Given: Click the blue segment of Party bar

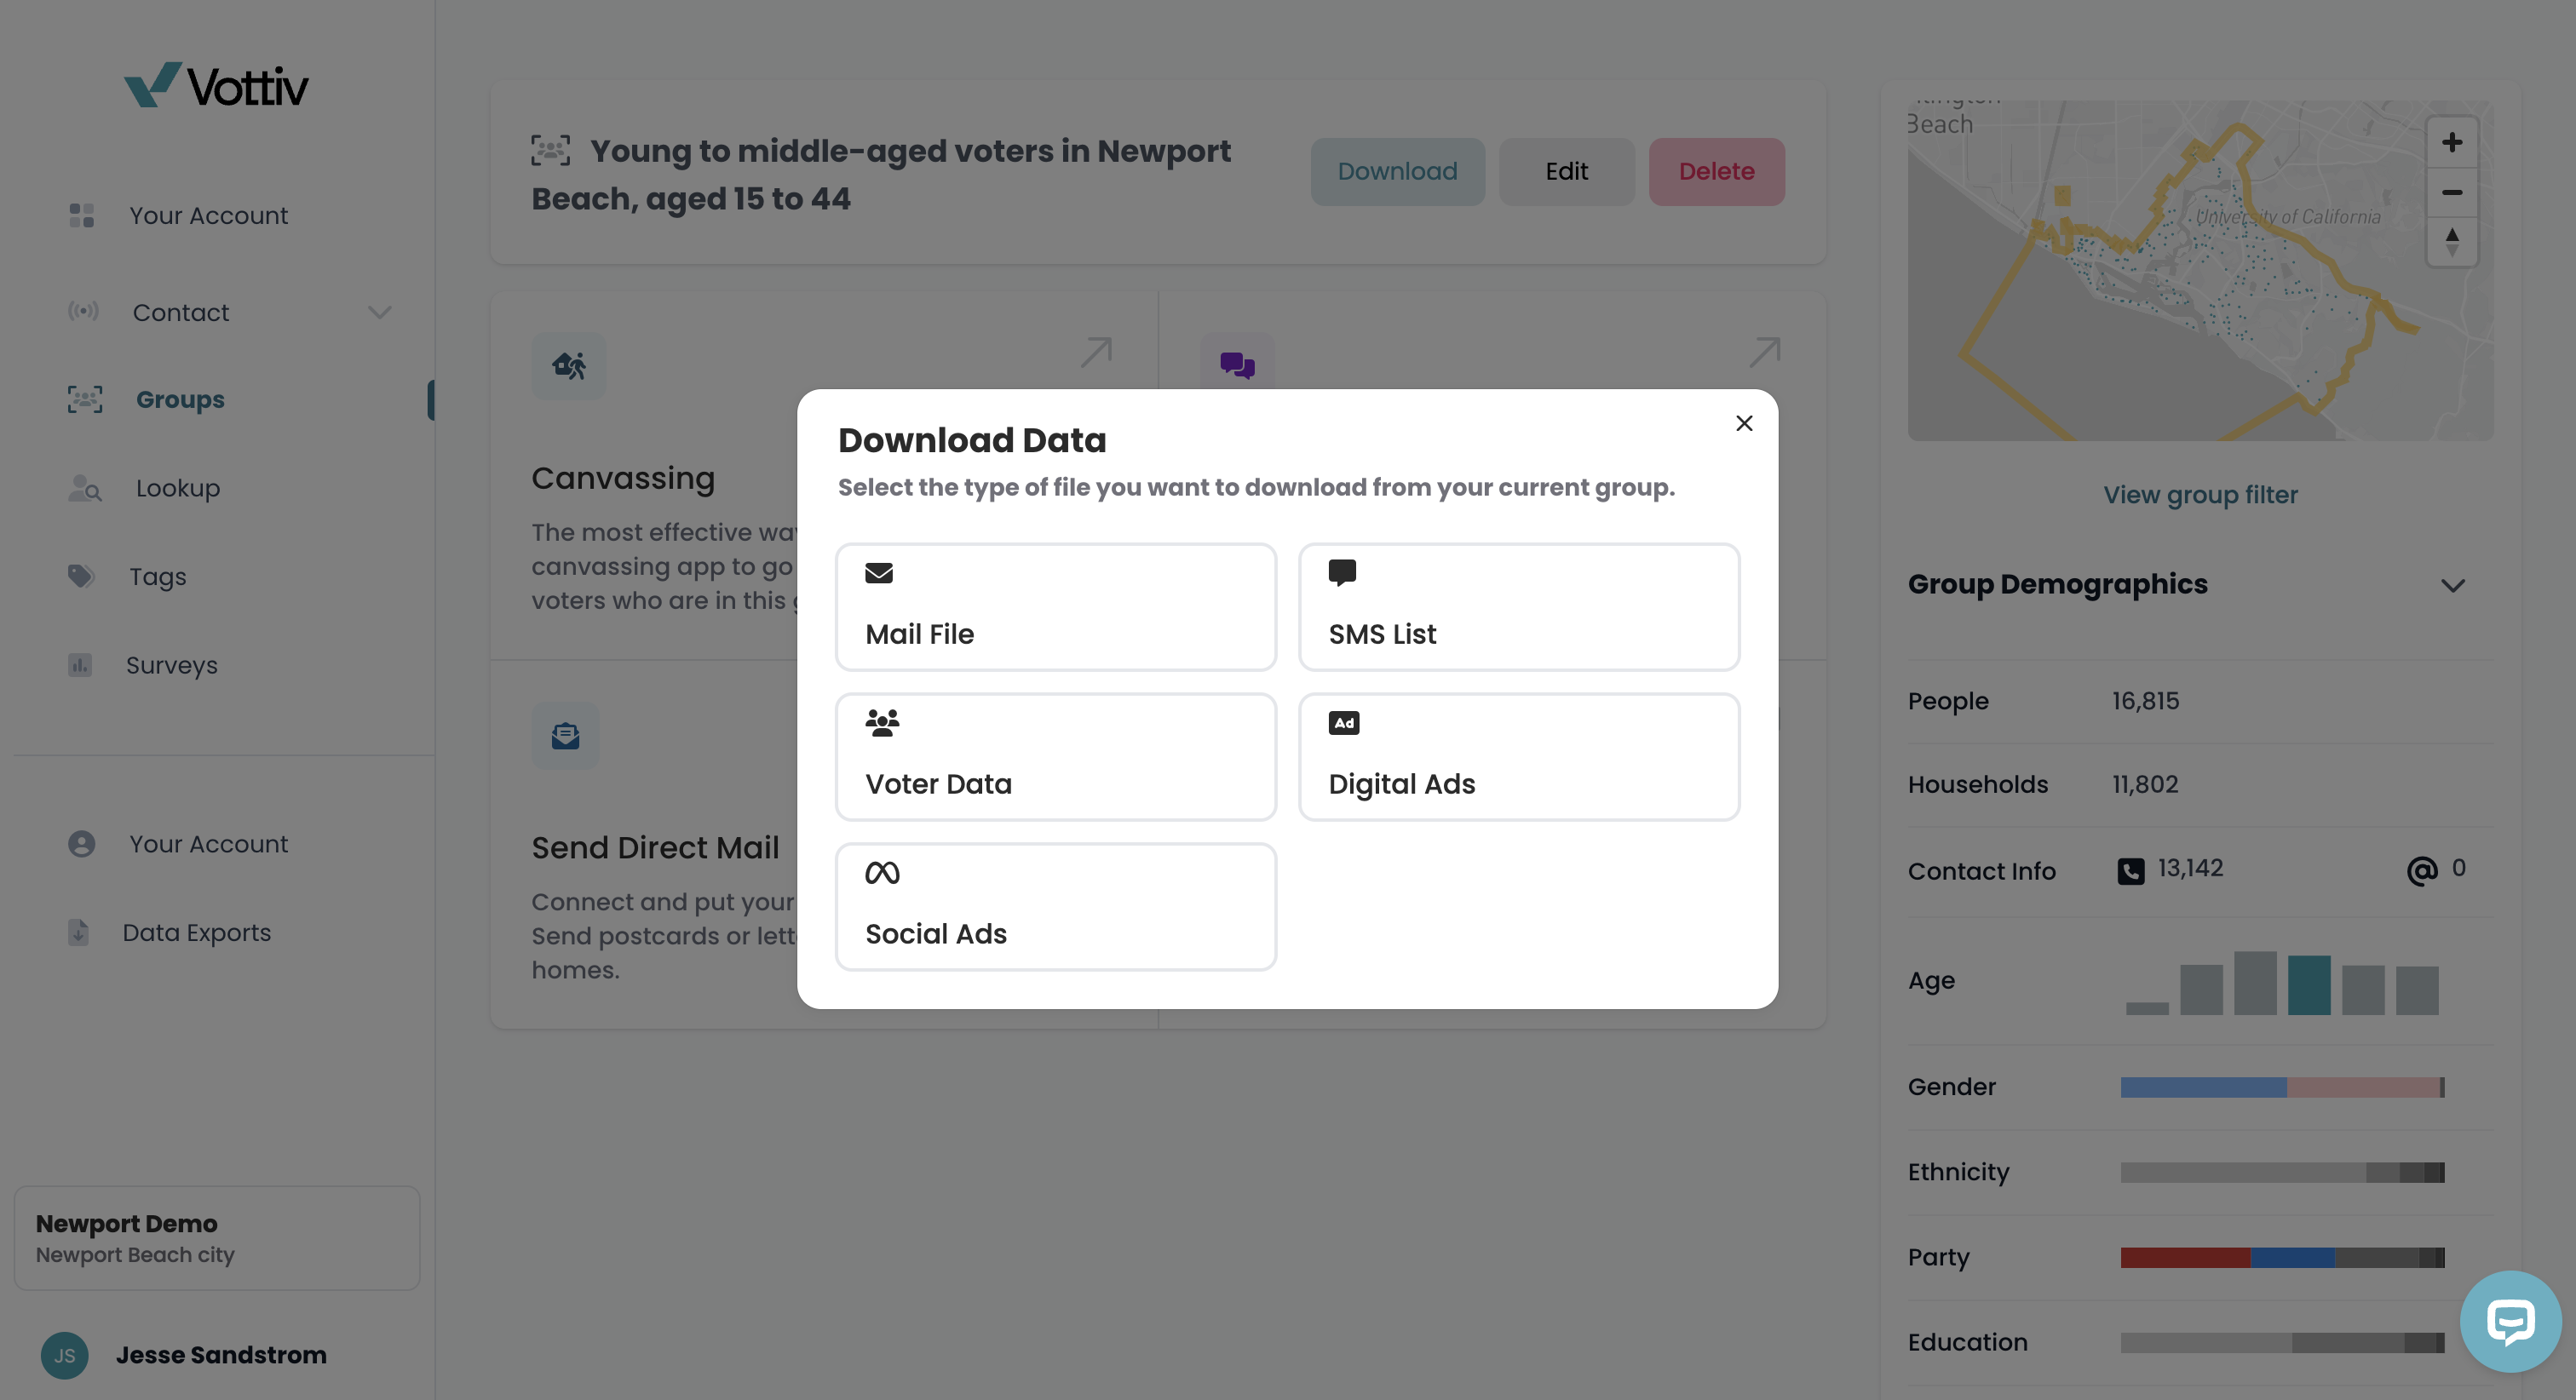Looking at the screenshot, I should pyautogui.click(x=2293, y=1257).
